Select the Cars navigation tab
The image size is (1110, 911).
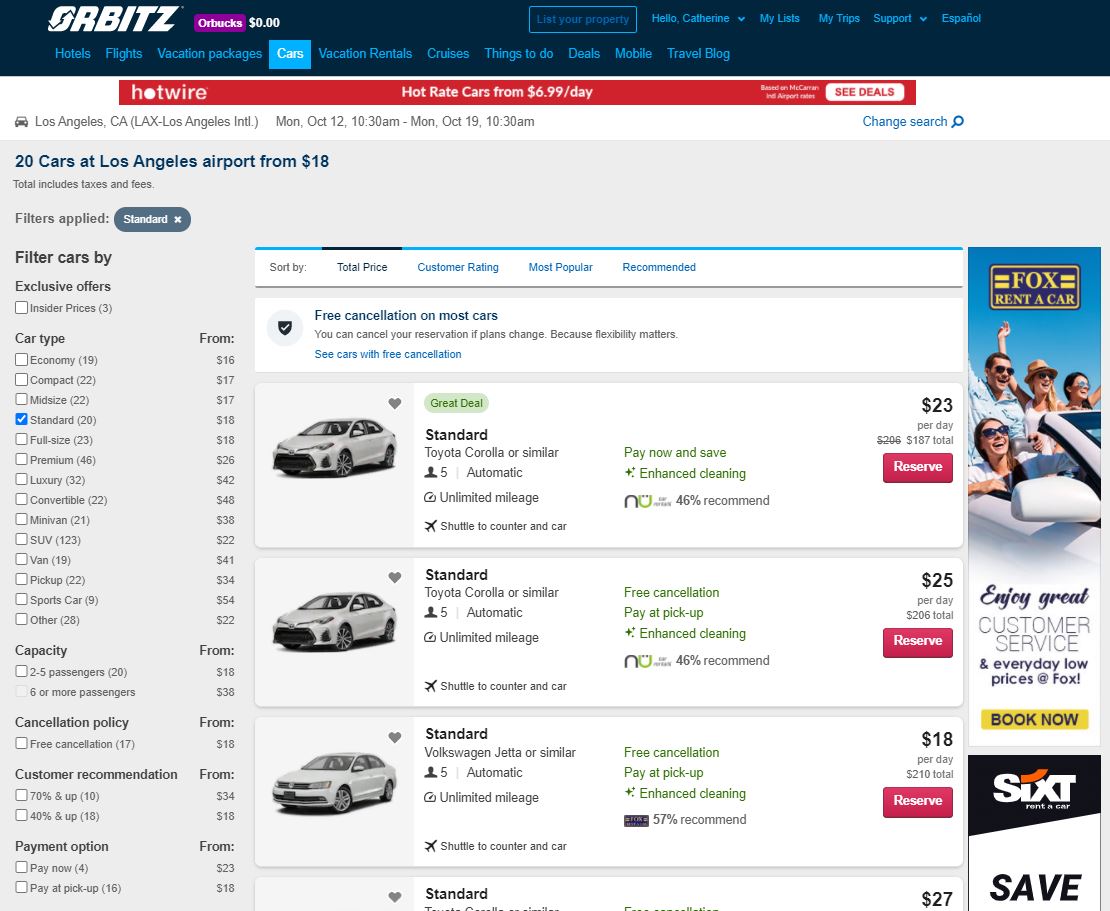click(x=290, y=54)
